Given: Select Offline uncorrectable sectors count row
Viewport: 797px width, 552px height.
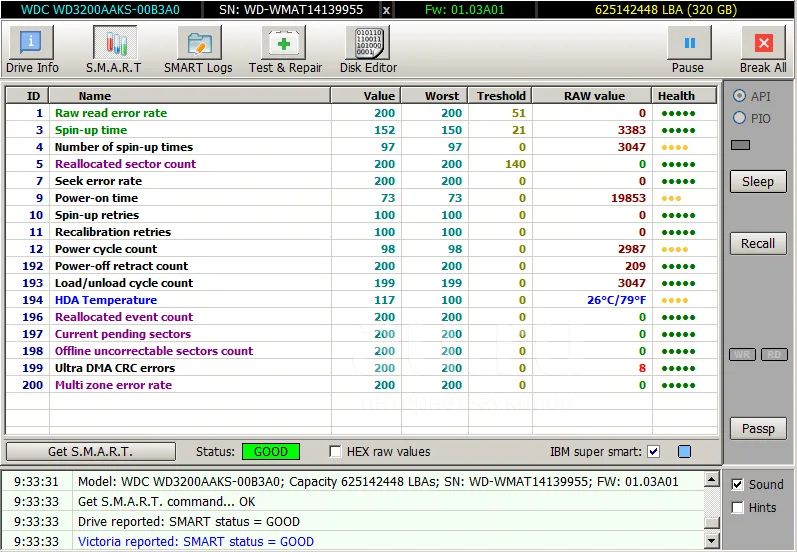Looking at the screenshot, I should [x=361, y=351].
